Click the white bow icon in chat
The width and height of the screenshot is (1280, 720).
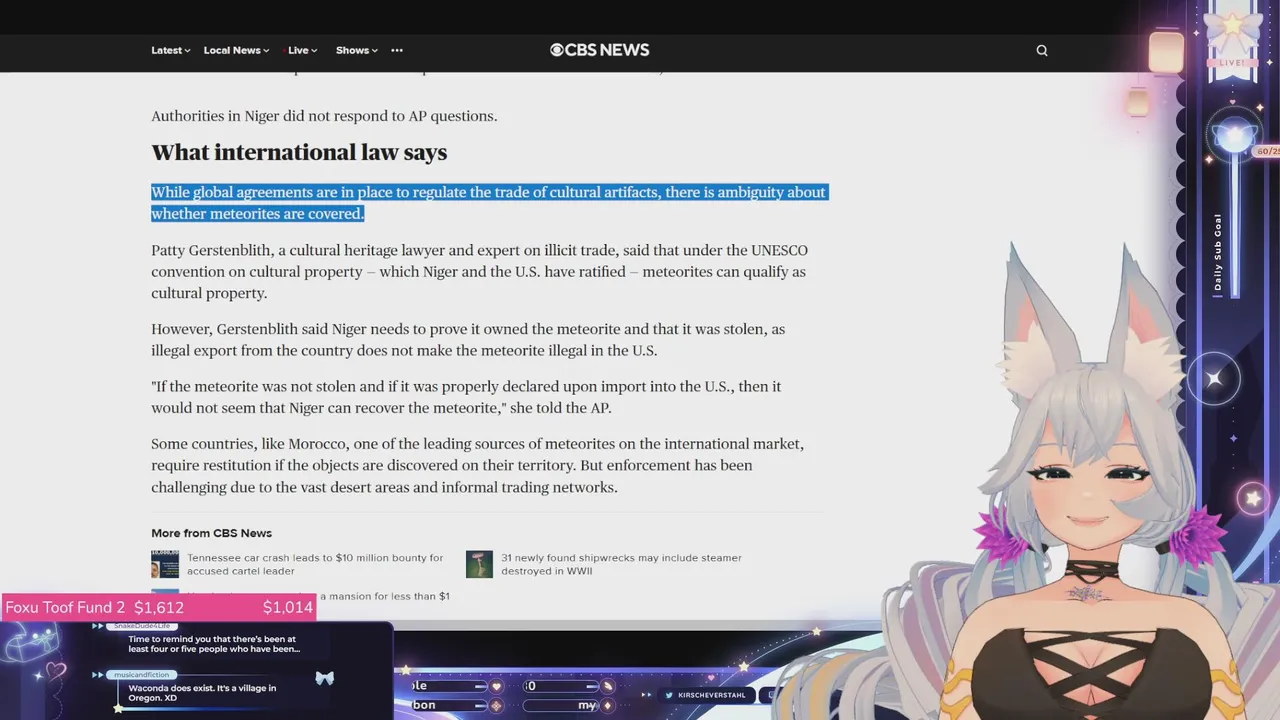click(x=324, y=678)
